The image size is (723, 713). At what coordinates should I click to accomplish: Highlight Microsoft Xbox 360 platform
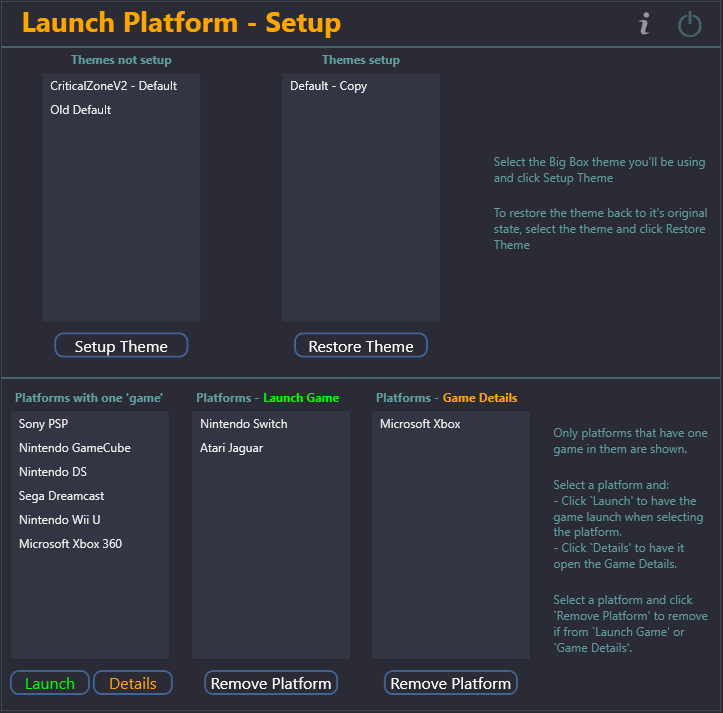pyautogui.click(x=71, y=544)
